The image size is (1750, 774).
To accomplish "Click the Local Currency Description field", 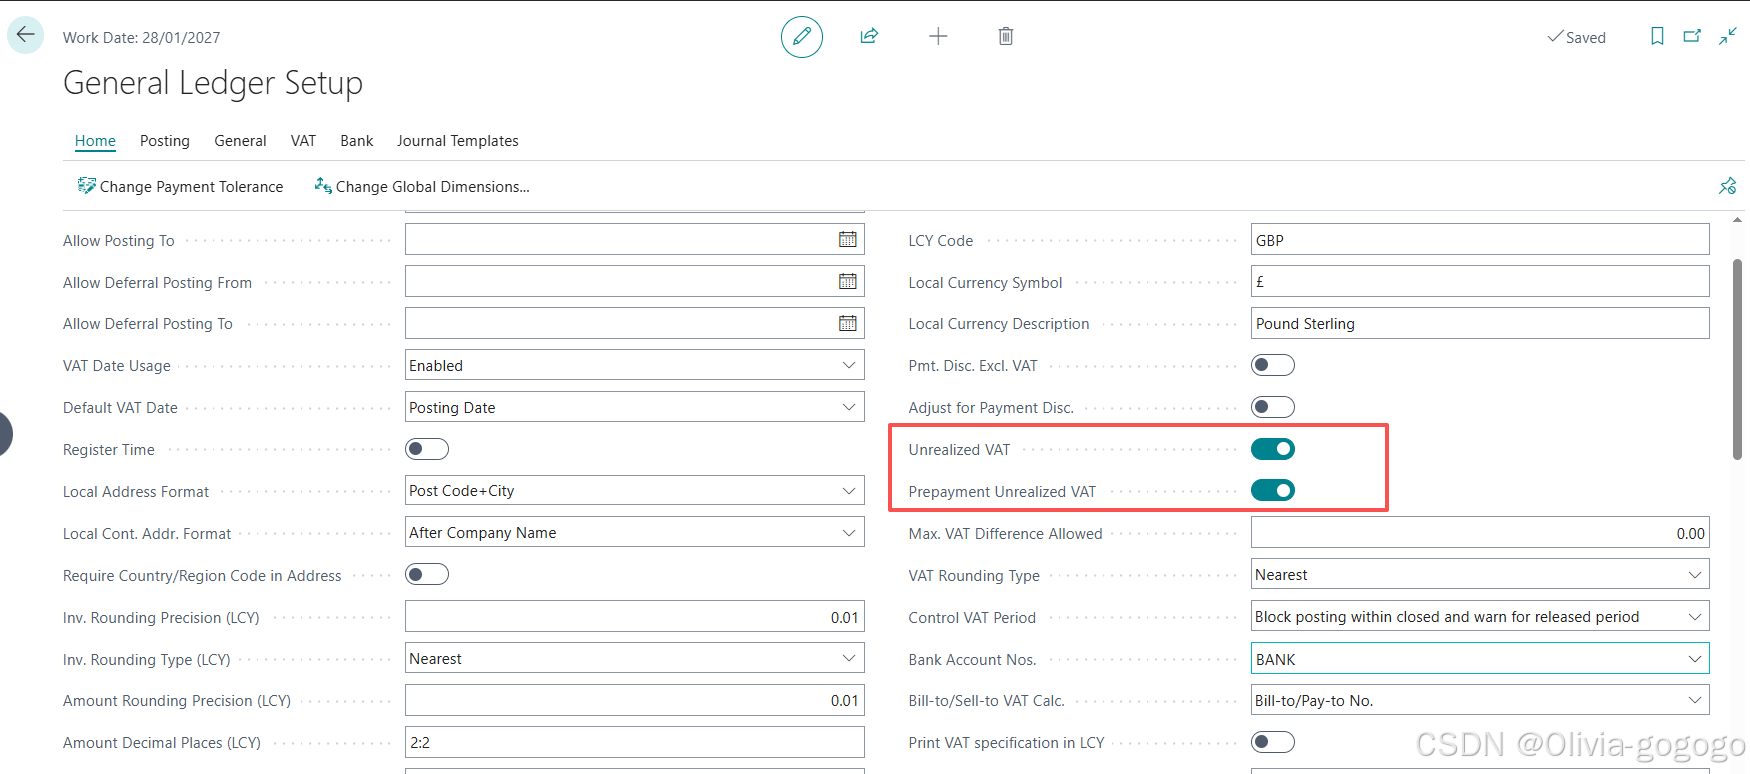I will [1480, 324].
